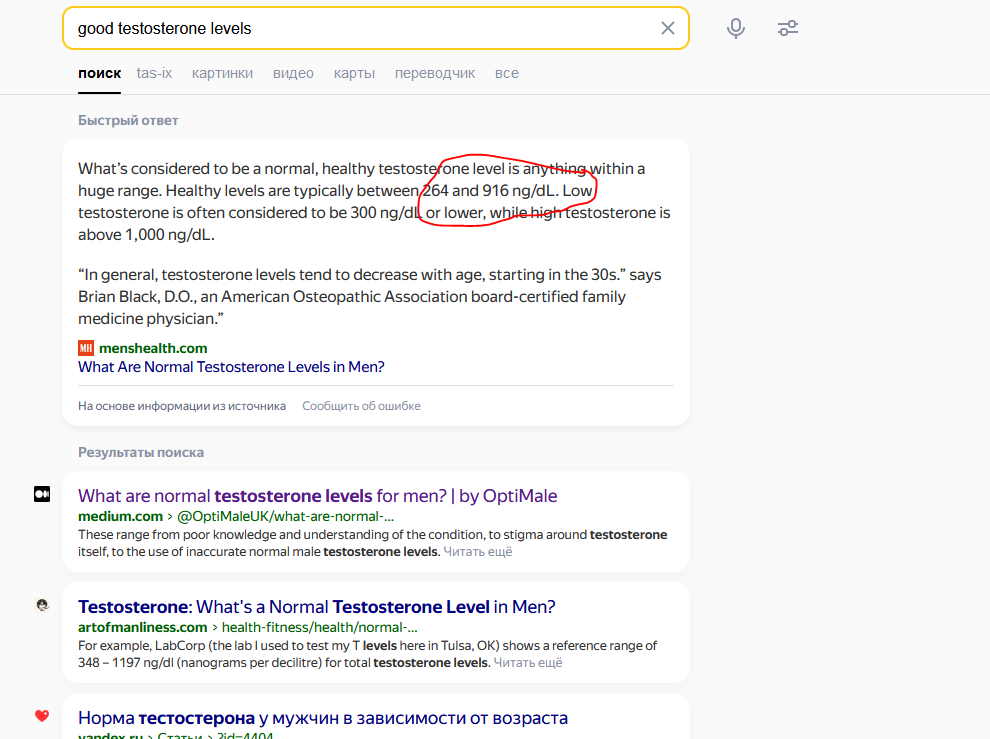Open What Are Normal Testosterone Levels in Men link
Viewport: 990px width, 739px height.
point(231,367)
